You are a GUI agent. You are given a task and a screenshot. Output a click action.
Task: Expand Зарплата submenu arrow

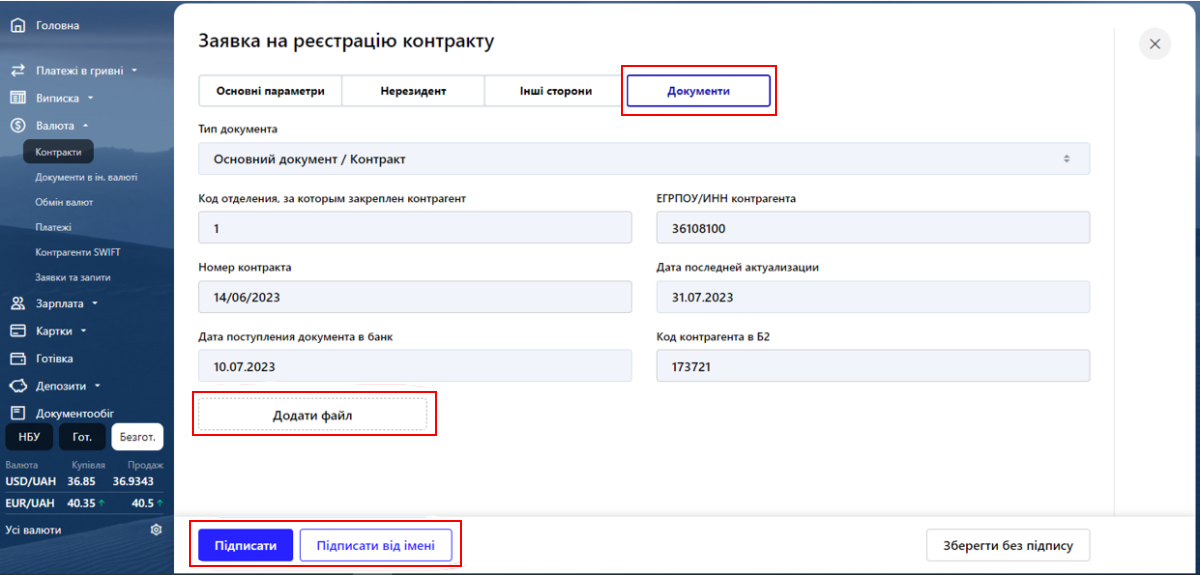coord(95,303)
